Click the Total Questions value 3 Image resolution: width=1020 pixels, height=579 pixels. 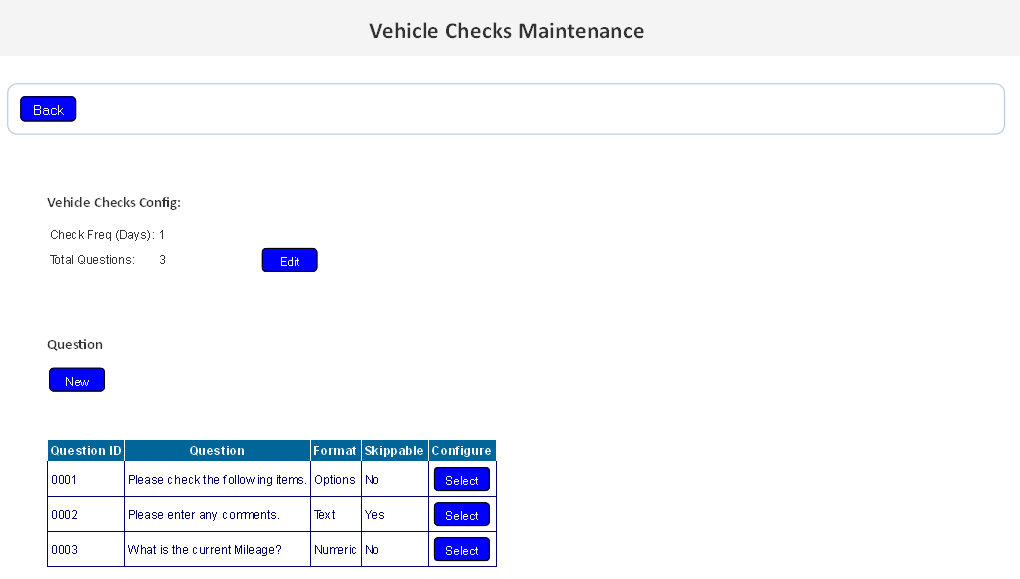[163, 260]
